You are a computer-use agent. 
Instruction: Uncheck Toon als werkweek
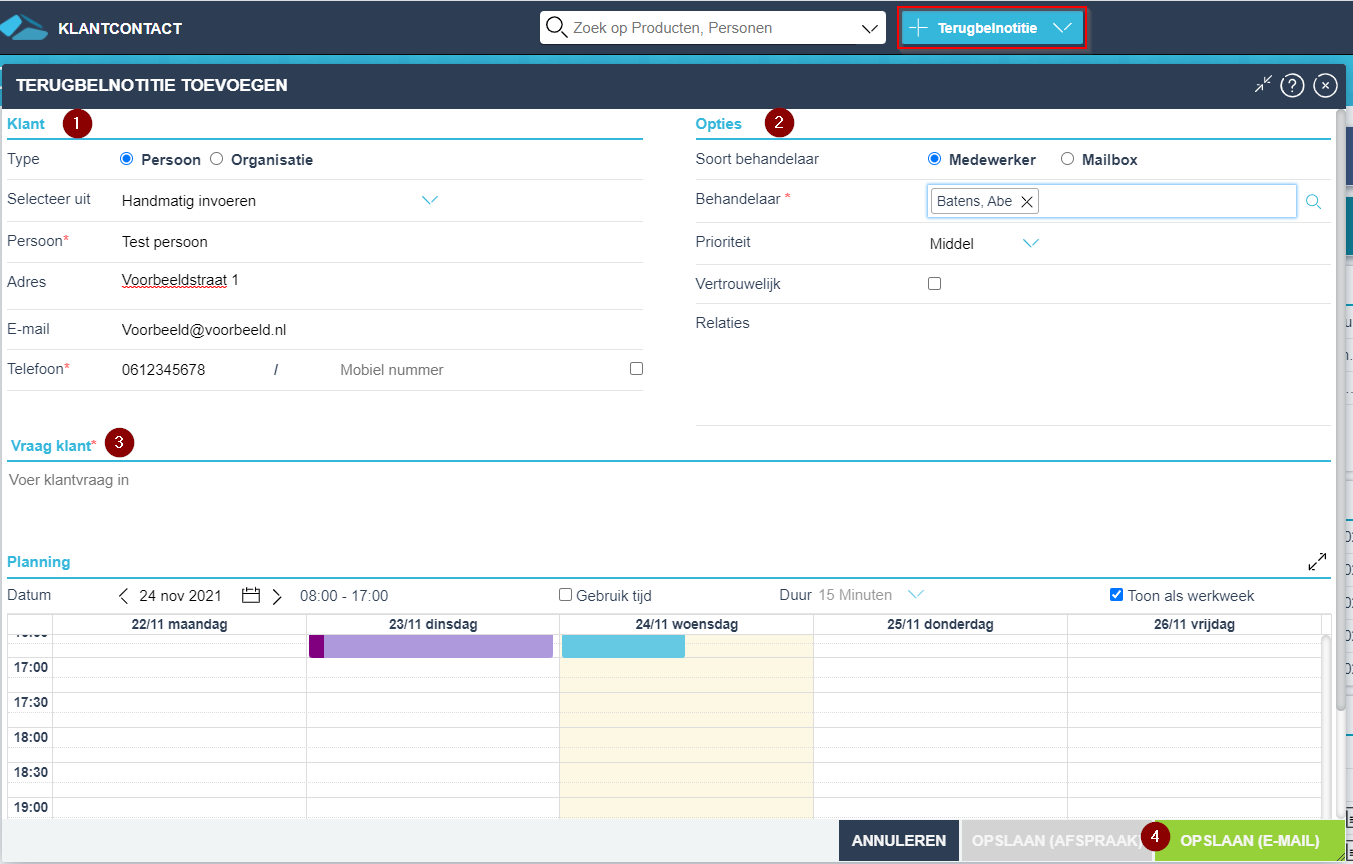tap(1117, 595)
